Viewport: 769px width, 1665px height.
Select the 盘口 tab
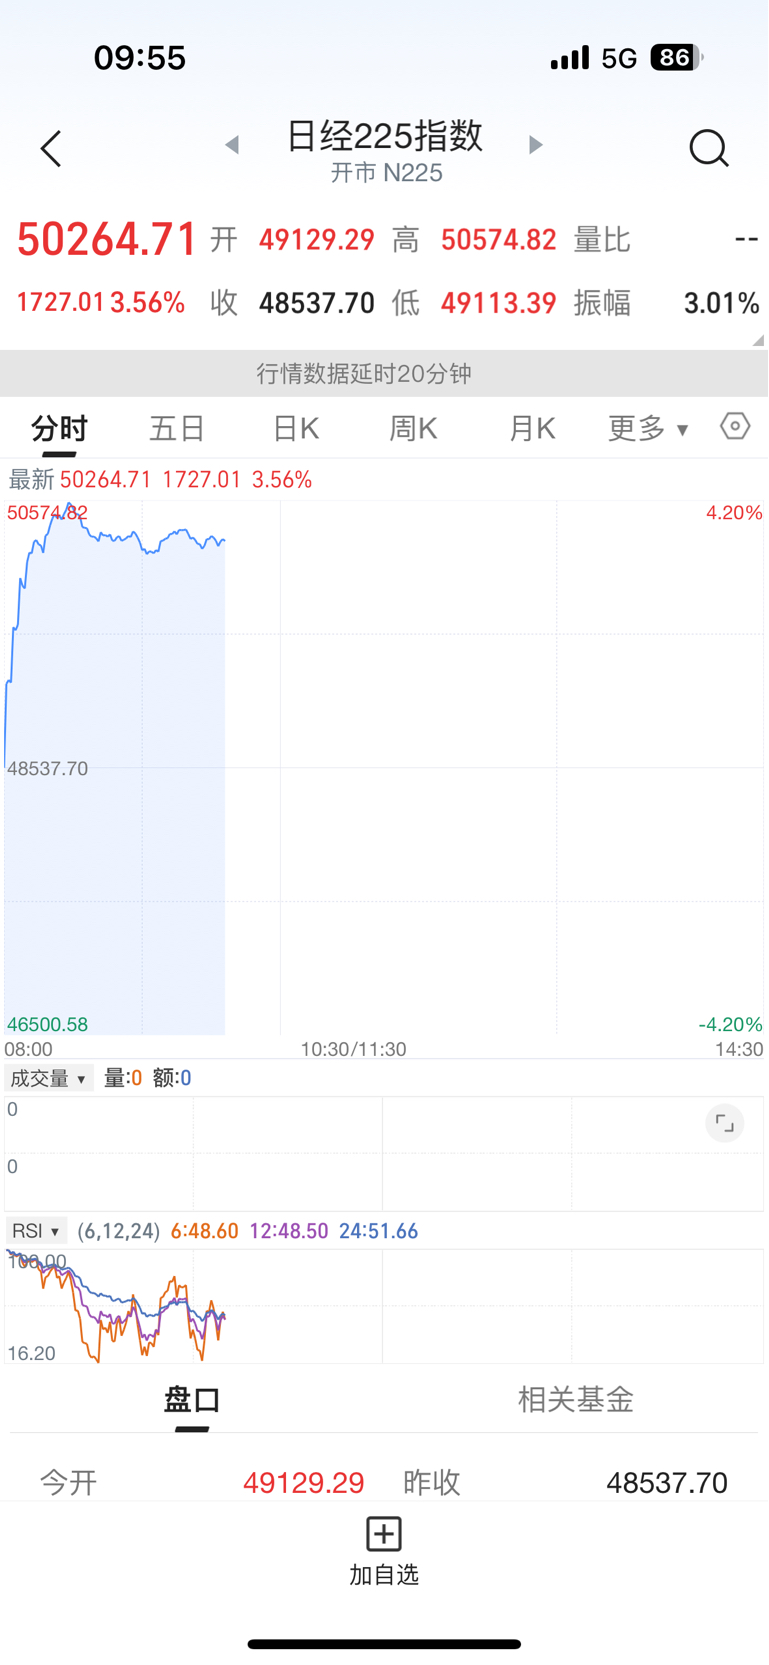pyautogui.click(x=192, y=1399)
